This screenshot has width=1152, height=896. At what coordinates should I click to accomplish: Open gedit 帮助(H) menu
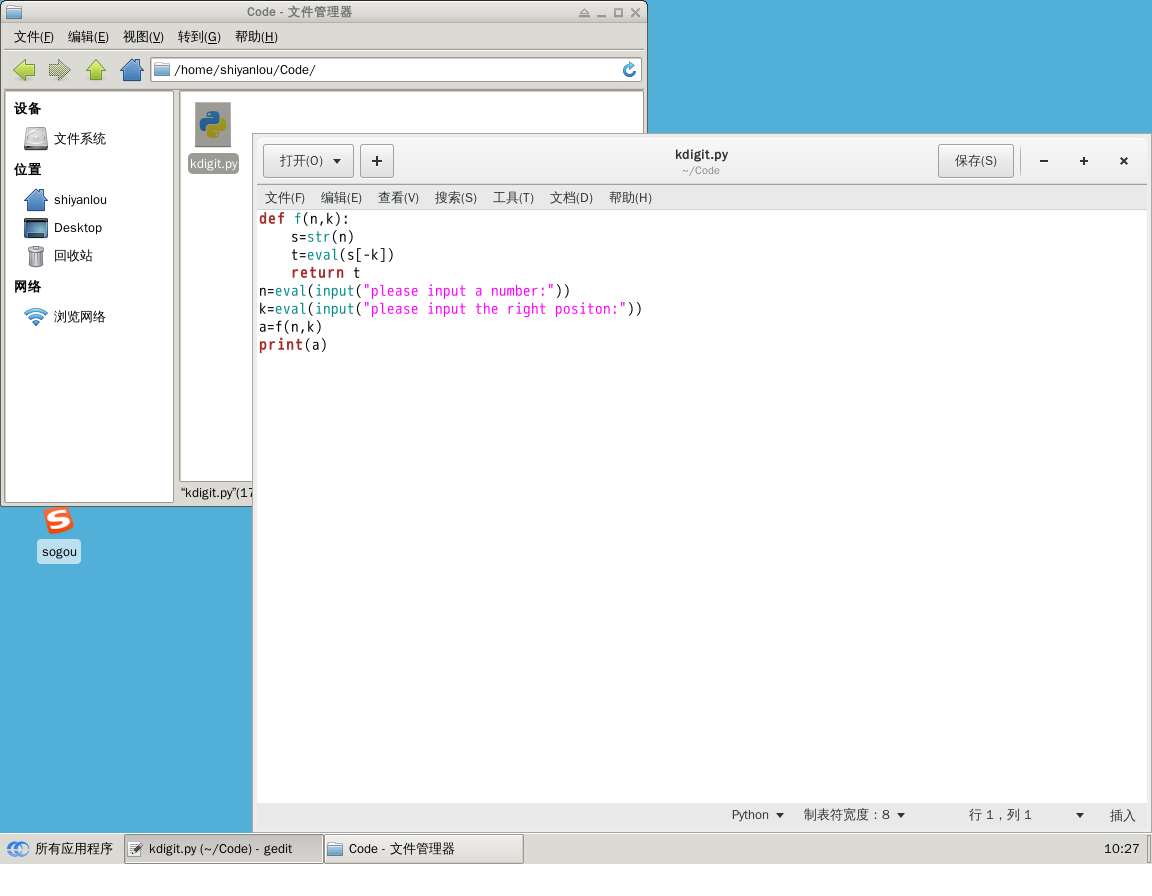630,198
